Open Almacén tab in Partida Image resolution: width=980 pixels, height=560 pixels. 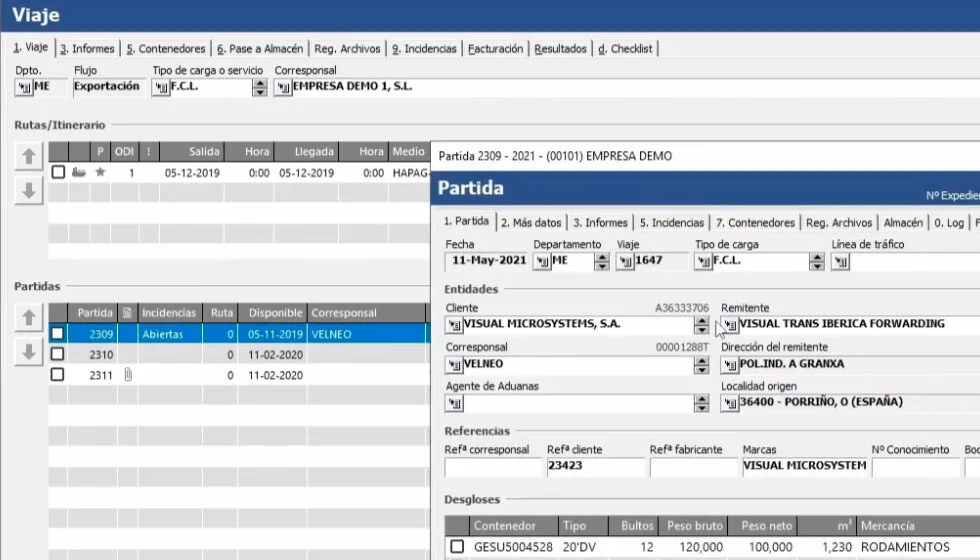[x=903, y=222]
